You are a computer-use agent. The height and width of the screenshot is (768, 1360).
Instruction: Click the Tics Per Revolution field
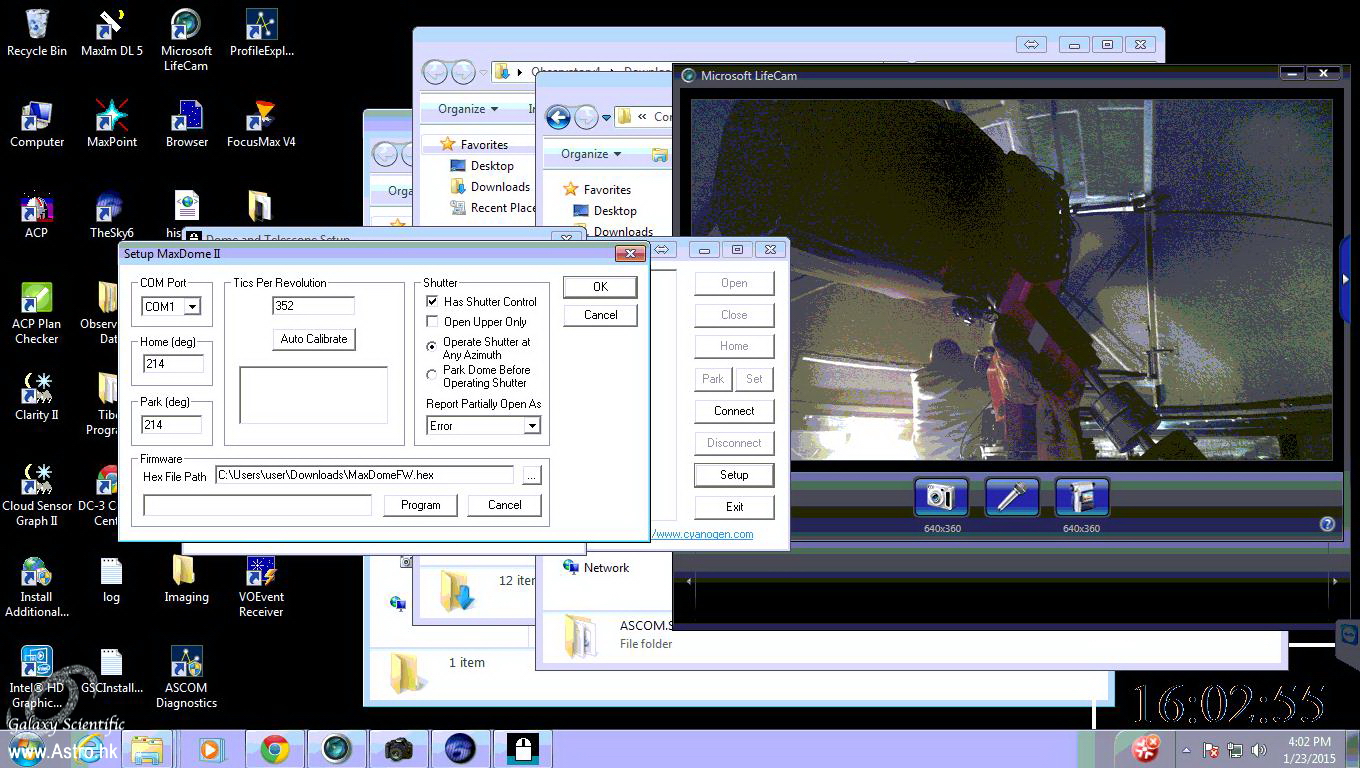[313, 306]
